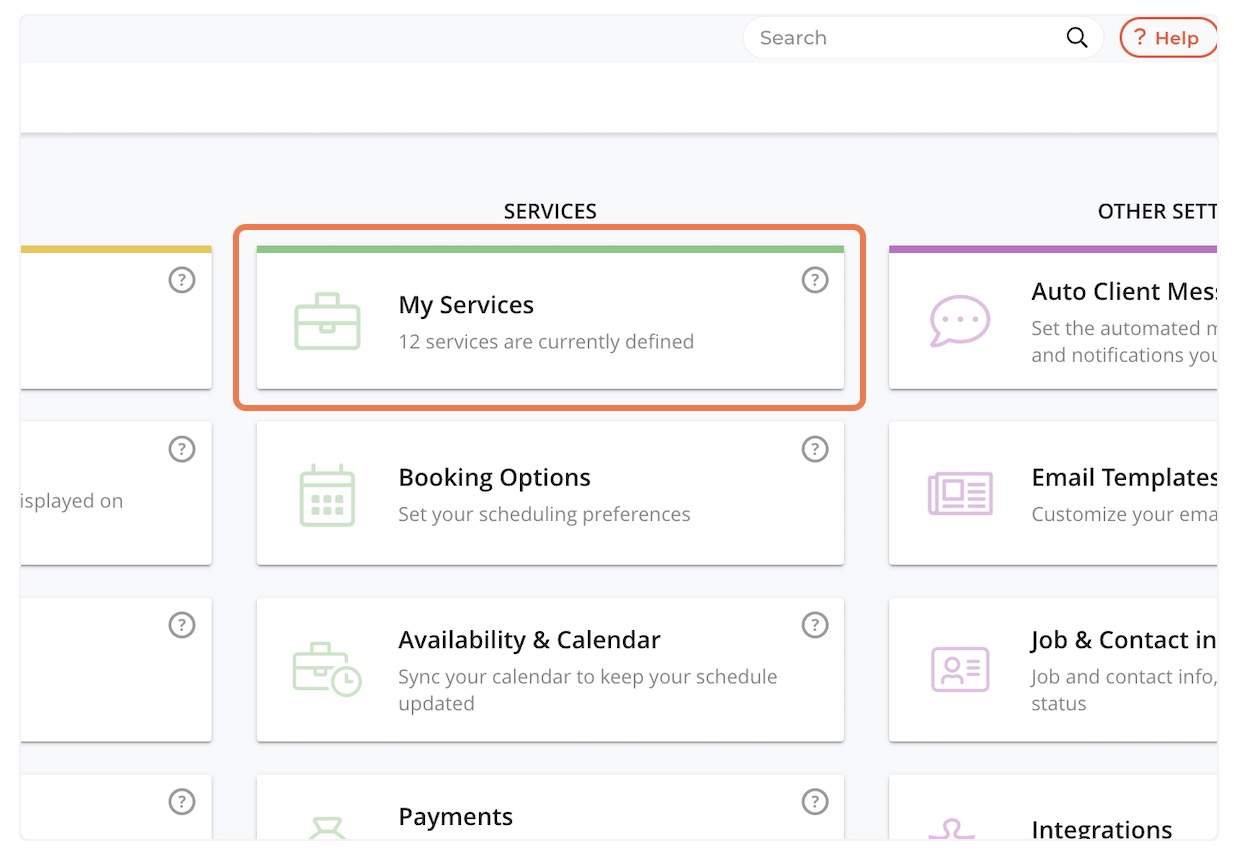Image resolution: width=1234 pixels, height=856 pixels.
Task: Click the Email Templates newspaper icon
Action: [x=959, y=494]
